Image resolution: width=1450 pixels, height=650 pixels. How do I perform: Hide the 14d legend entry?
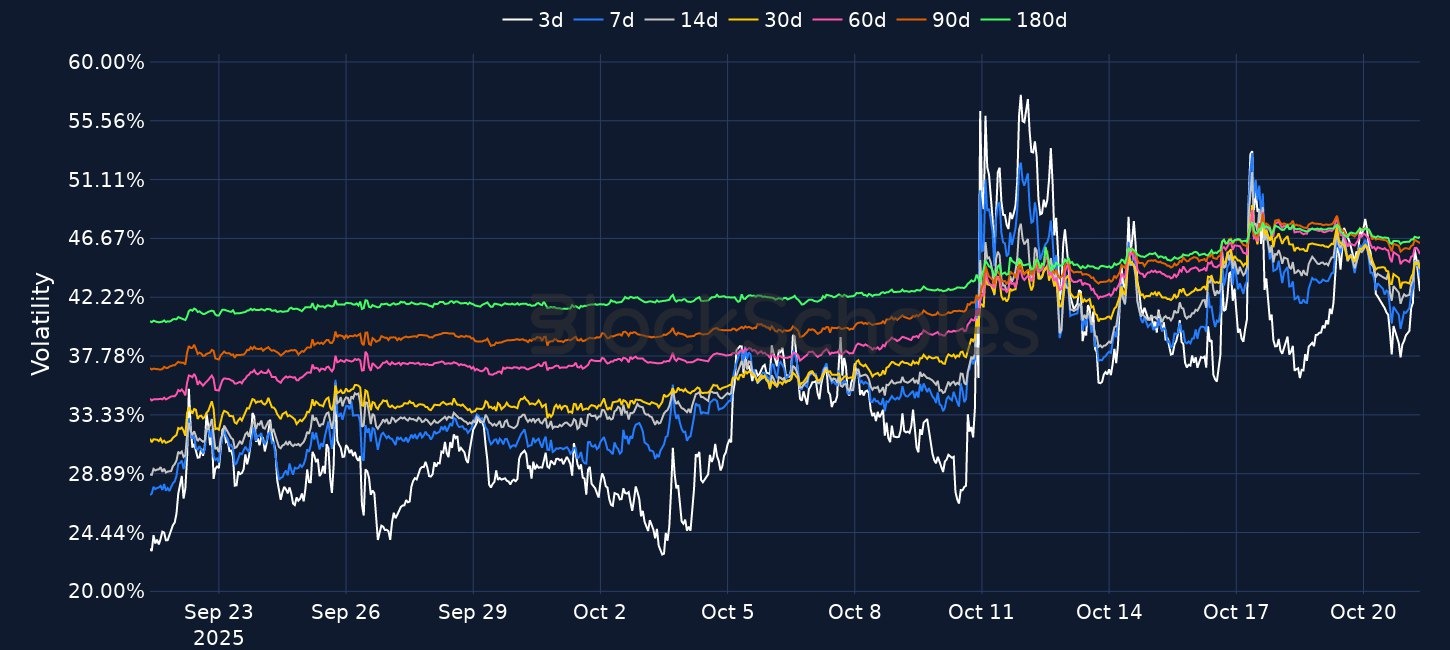coord(681,20)
